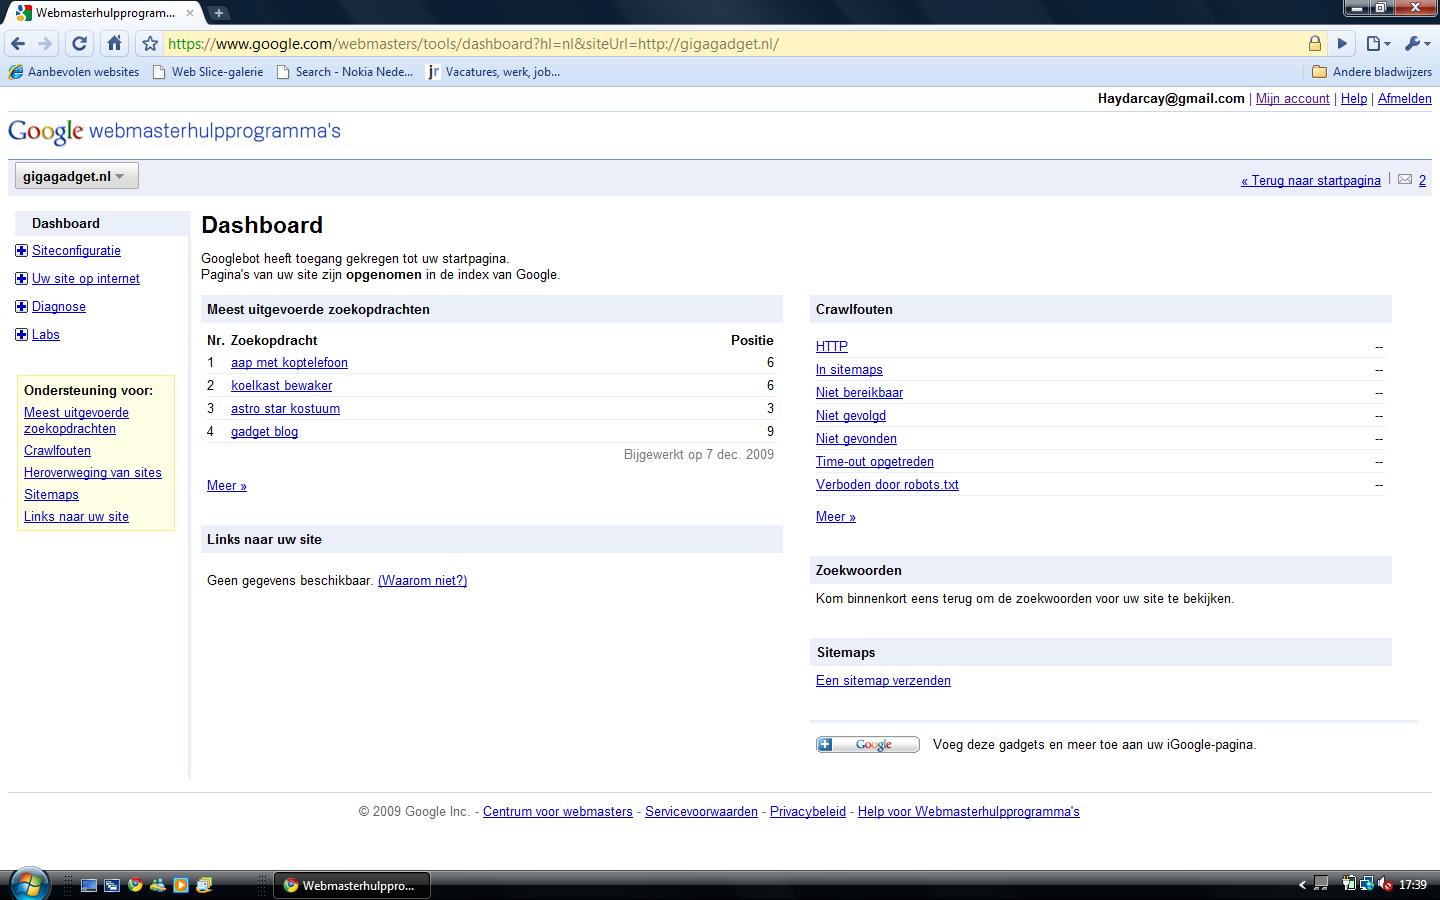Open the Labs menu link

click(x=46, y=335)
